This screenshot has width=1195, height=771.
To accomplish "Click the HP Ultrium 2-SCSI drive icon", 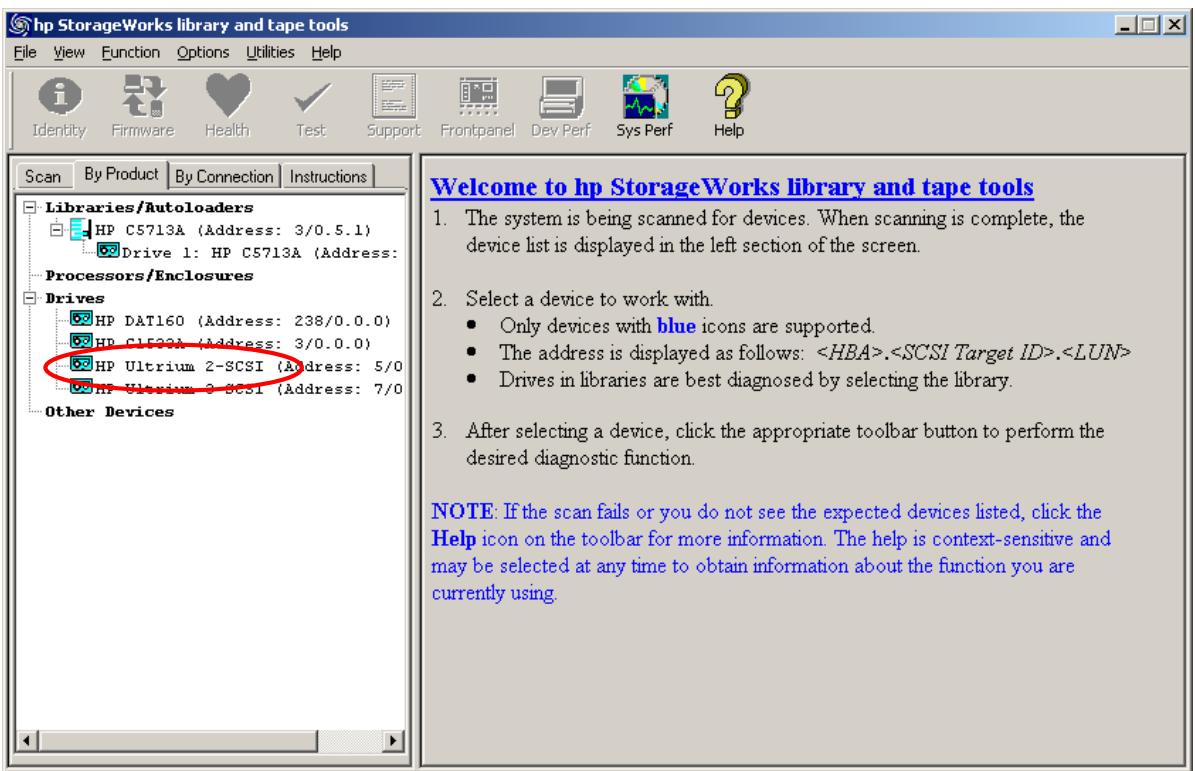I will (x=81, y=364).
